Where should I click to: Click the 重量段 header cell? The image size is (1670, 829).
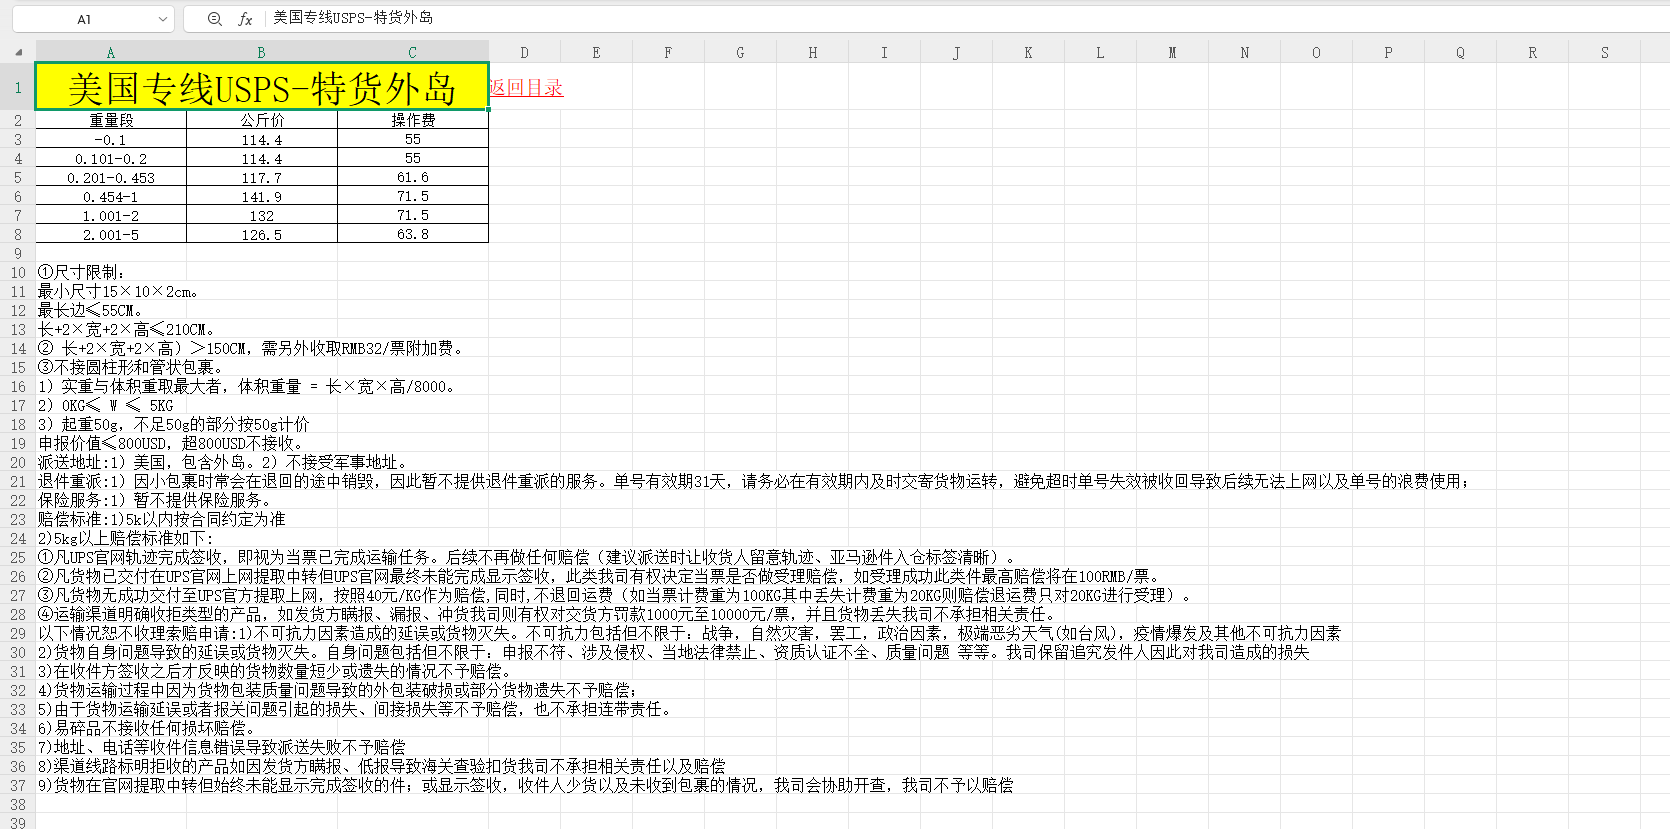(x=111, y=120)
